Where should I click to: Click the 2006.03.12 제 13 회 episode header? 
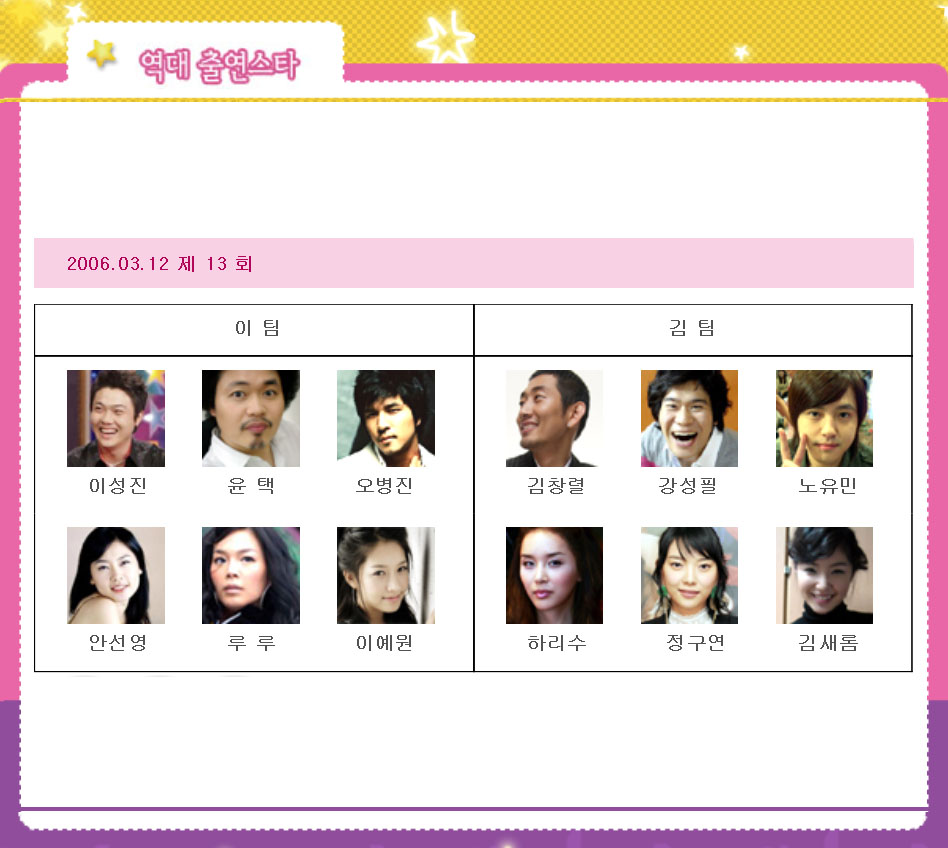pos(160,264)
